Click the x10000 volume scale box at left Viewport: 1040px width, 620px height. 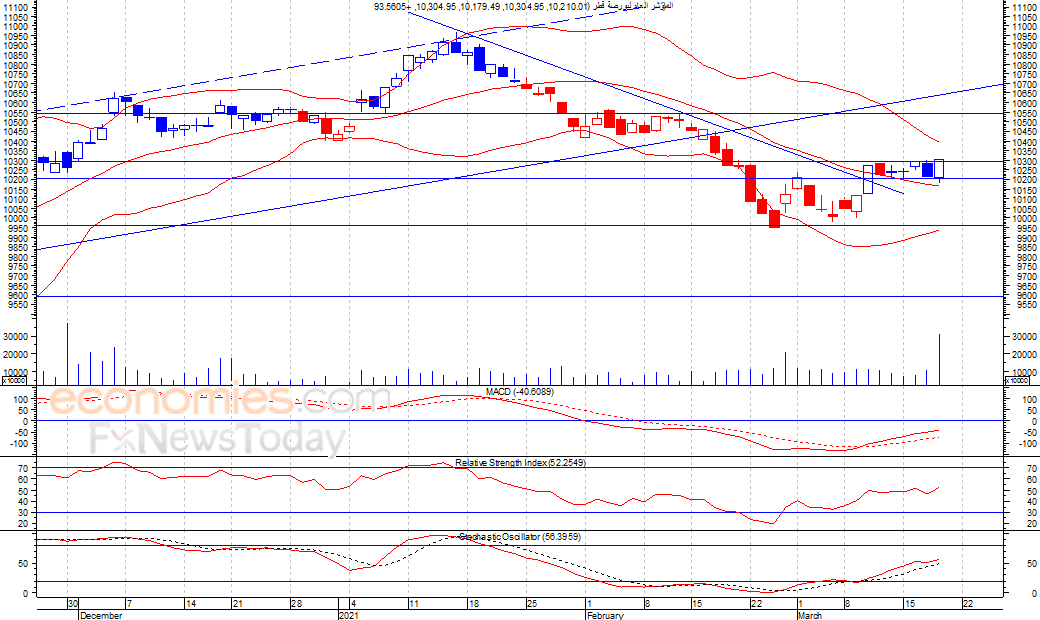[14, 381]
